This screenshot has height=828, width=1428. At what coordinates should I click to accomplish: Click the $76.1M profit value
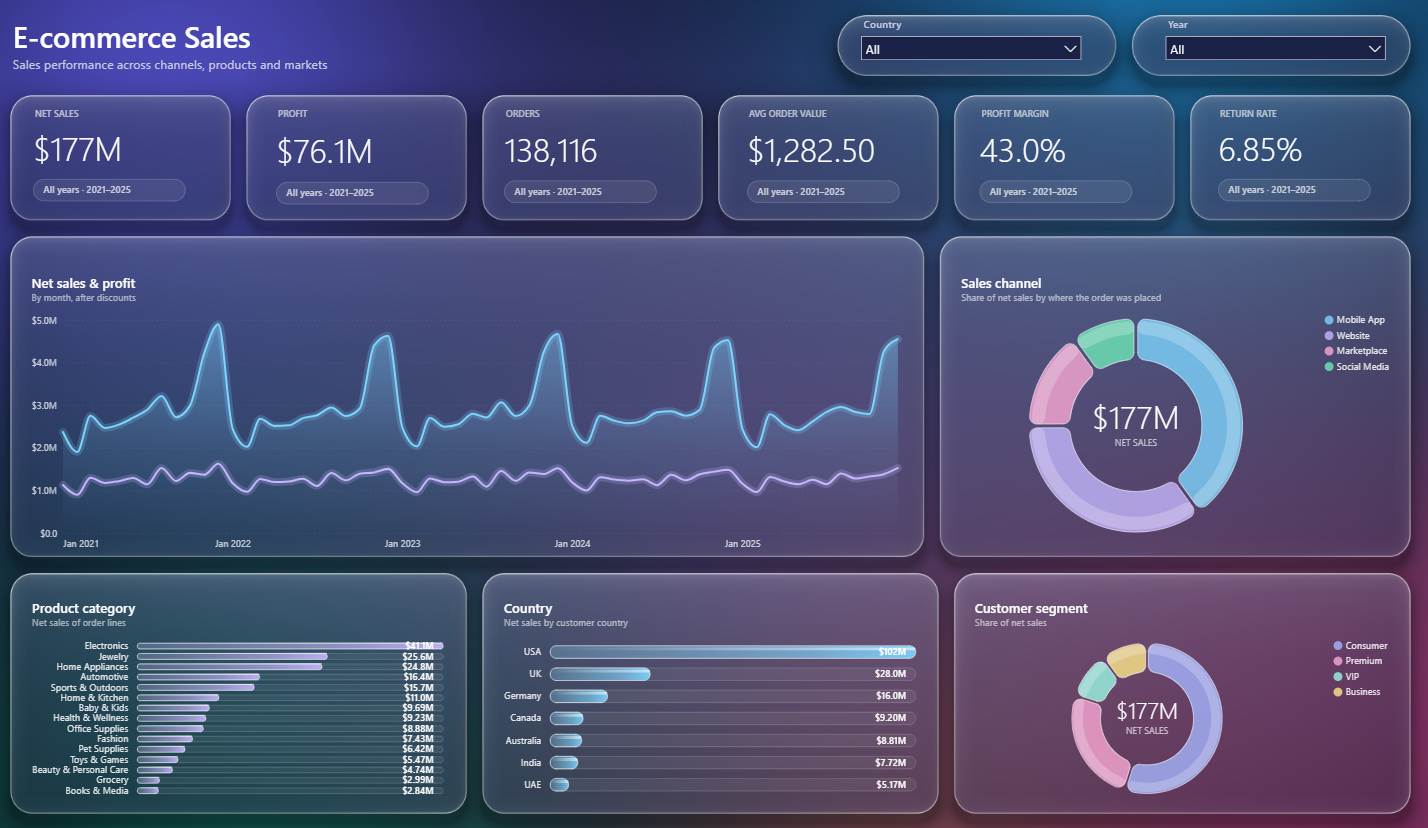pyautogui.click(x=325, y=152)
